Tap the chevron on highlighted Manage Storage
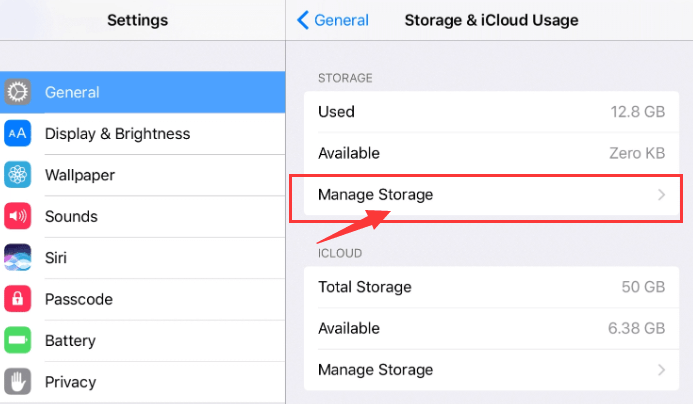Screen dimensions: 693x404 (x=661, y=196)
